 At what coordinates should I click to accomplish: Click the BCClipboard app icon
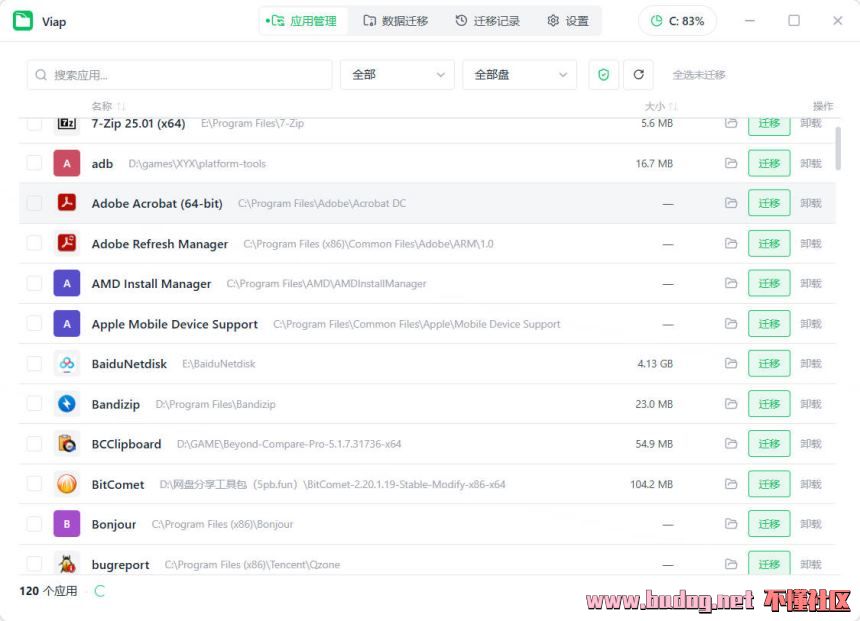click(x=67, y=443)
